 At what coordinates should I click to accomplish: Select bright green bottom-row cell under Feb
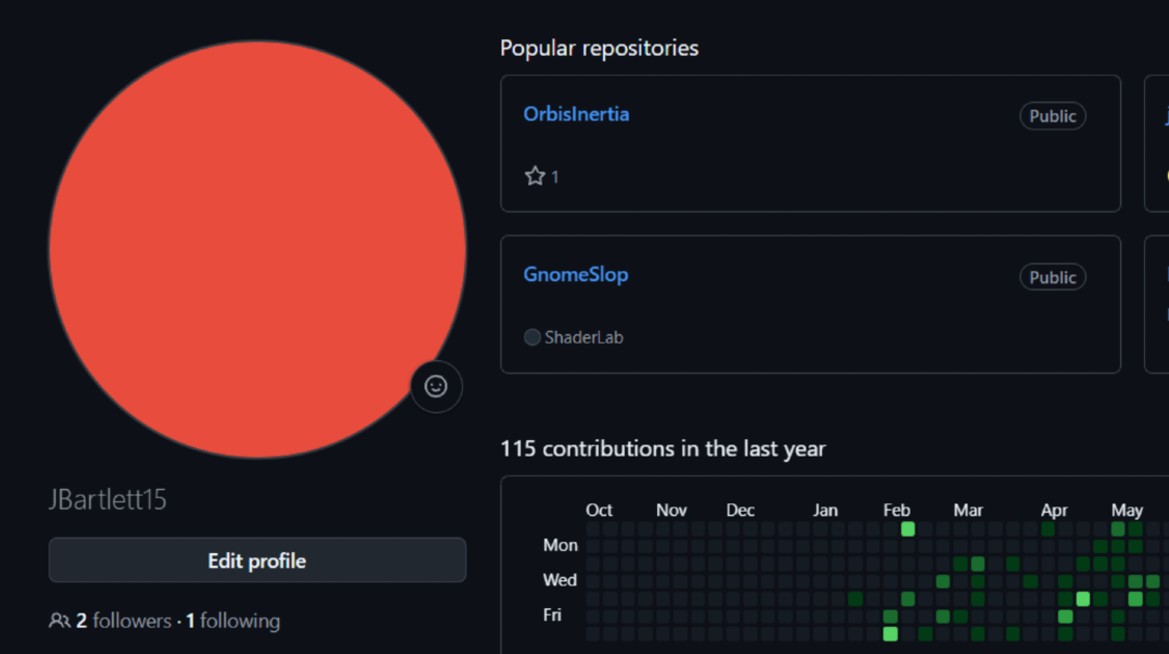tap(890, 634)
